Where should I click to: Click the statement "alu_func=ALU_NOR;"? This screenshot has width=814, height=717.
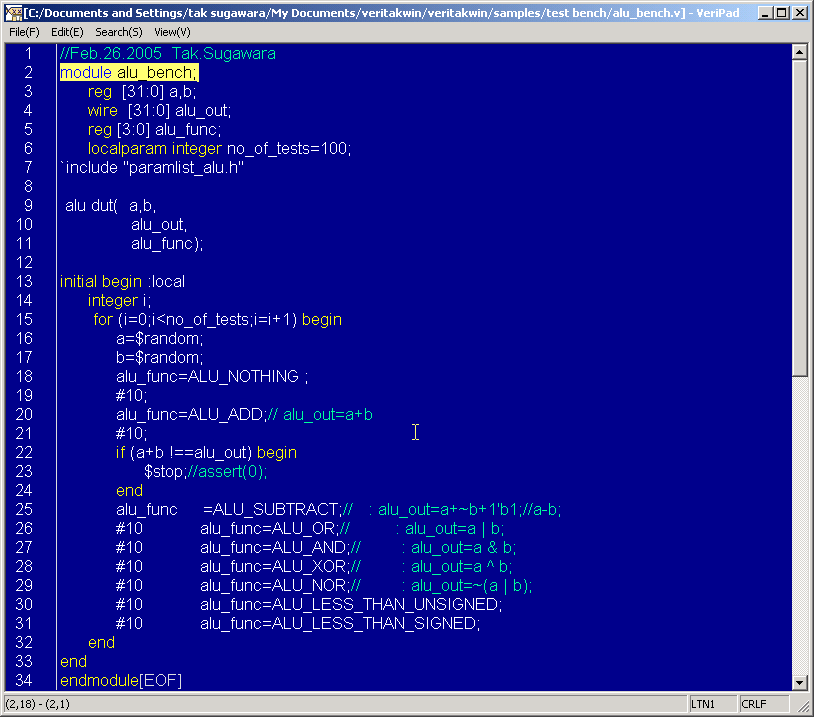tap(275, 586)
